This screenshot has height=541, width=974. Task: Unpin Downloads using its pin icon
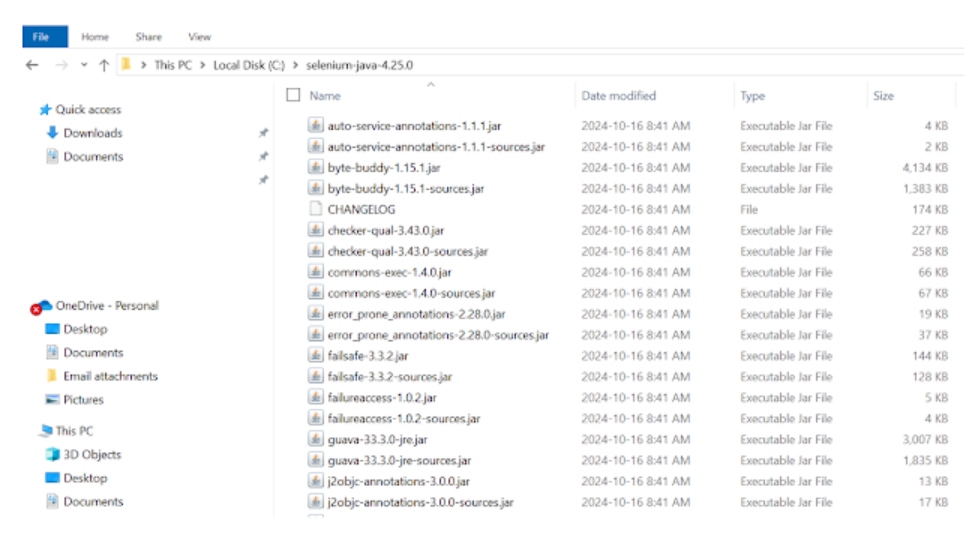(263, 133)
